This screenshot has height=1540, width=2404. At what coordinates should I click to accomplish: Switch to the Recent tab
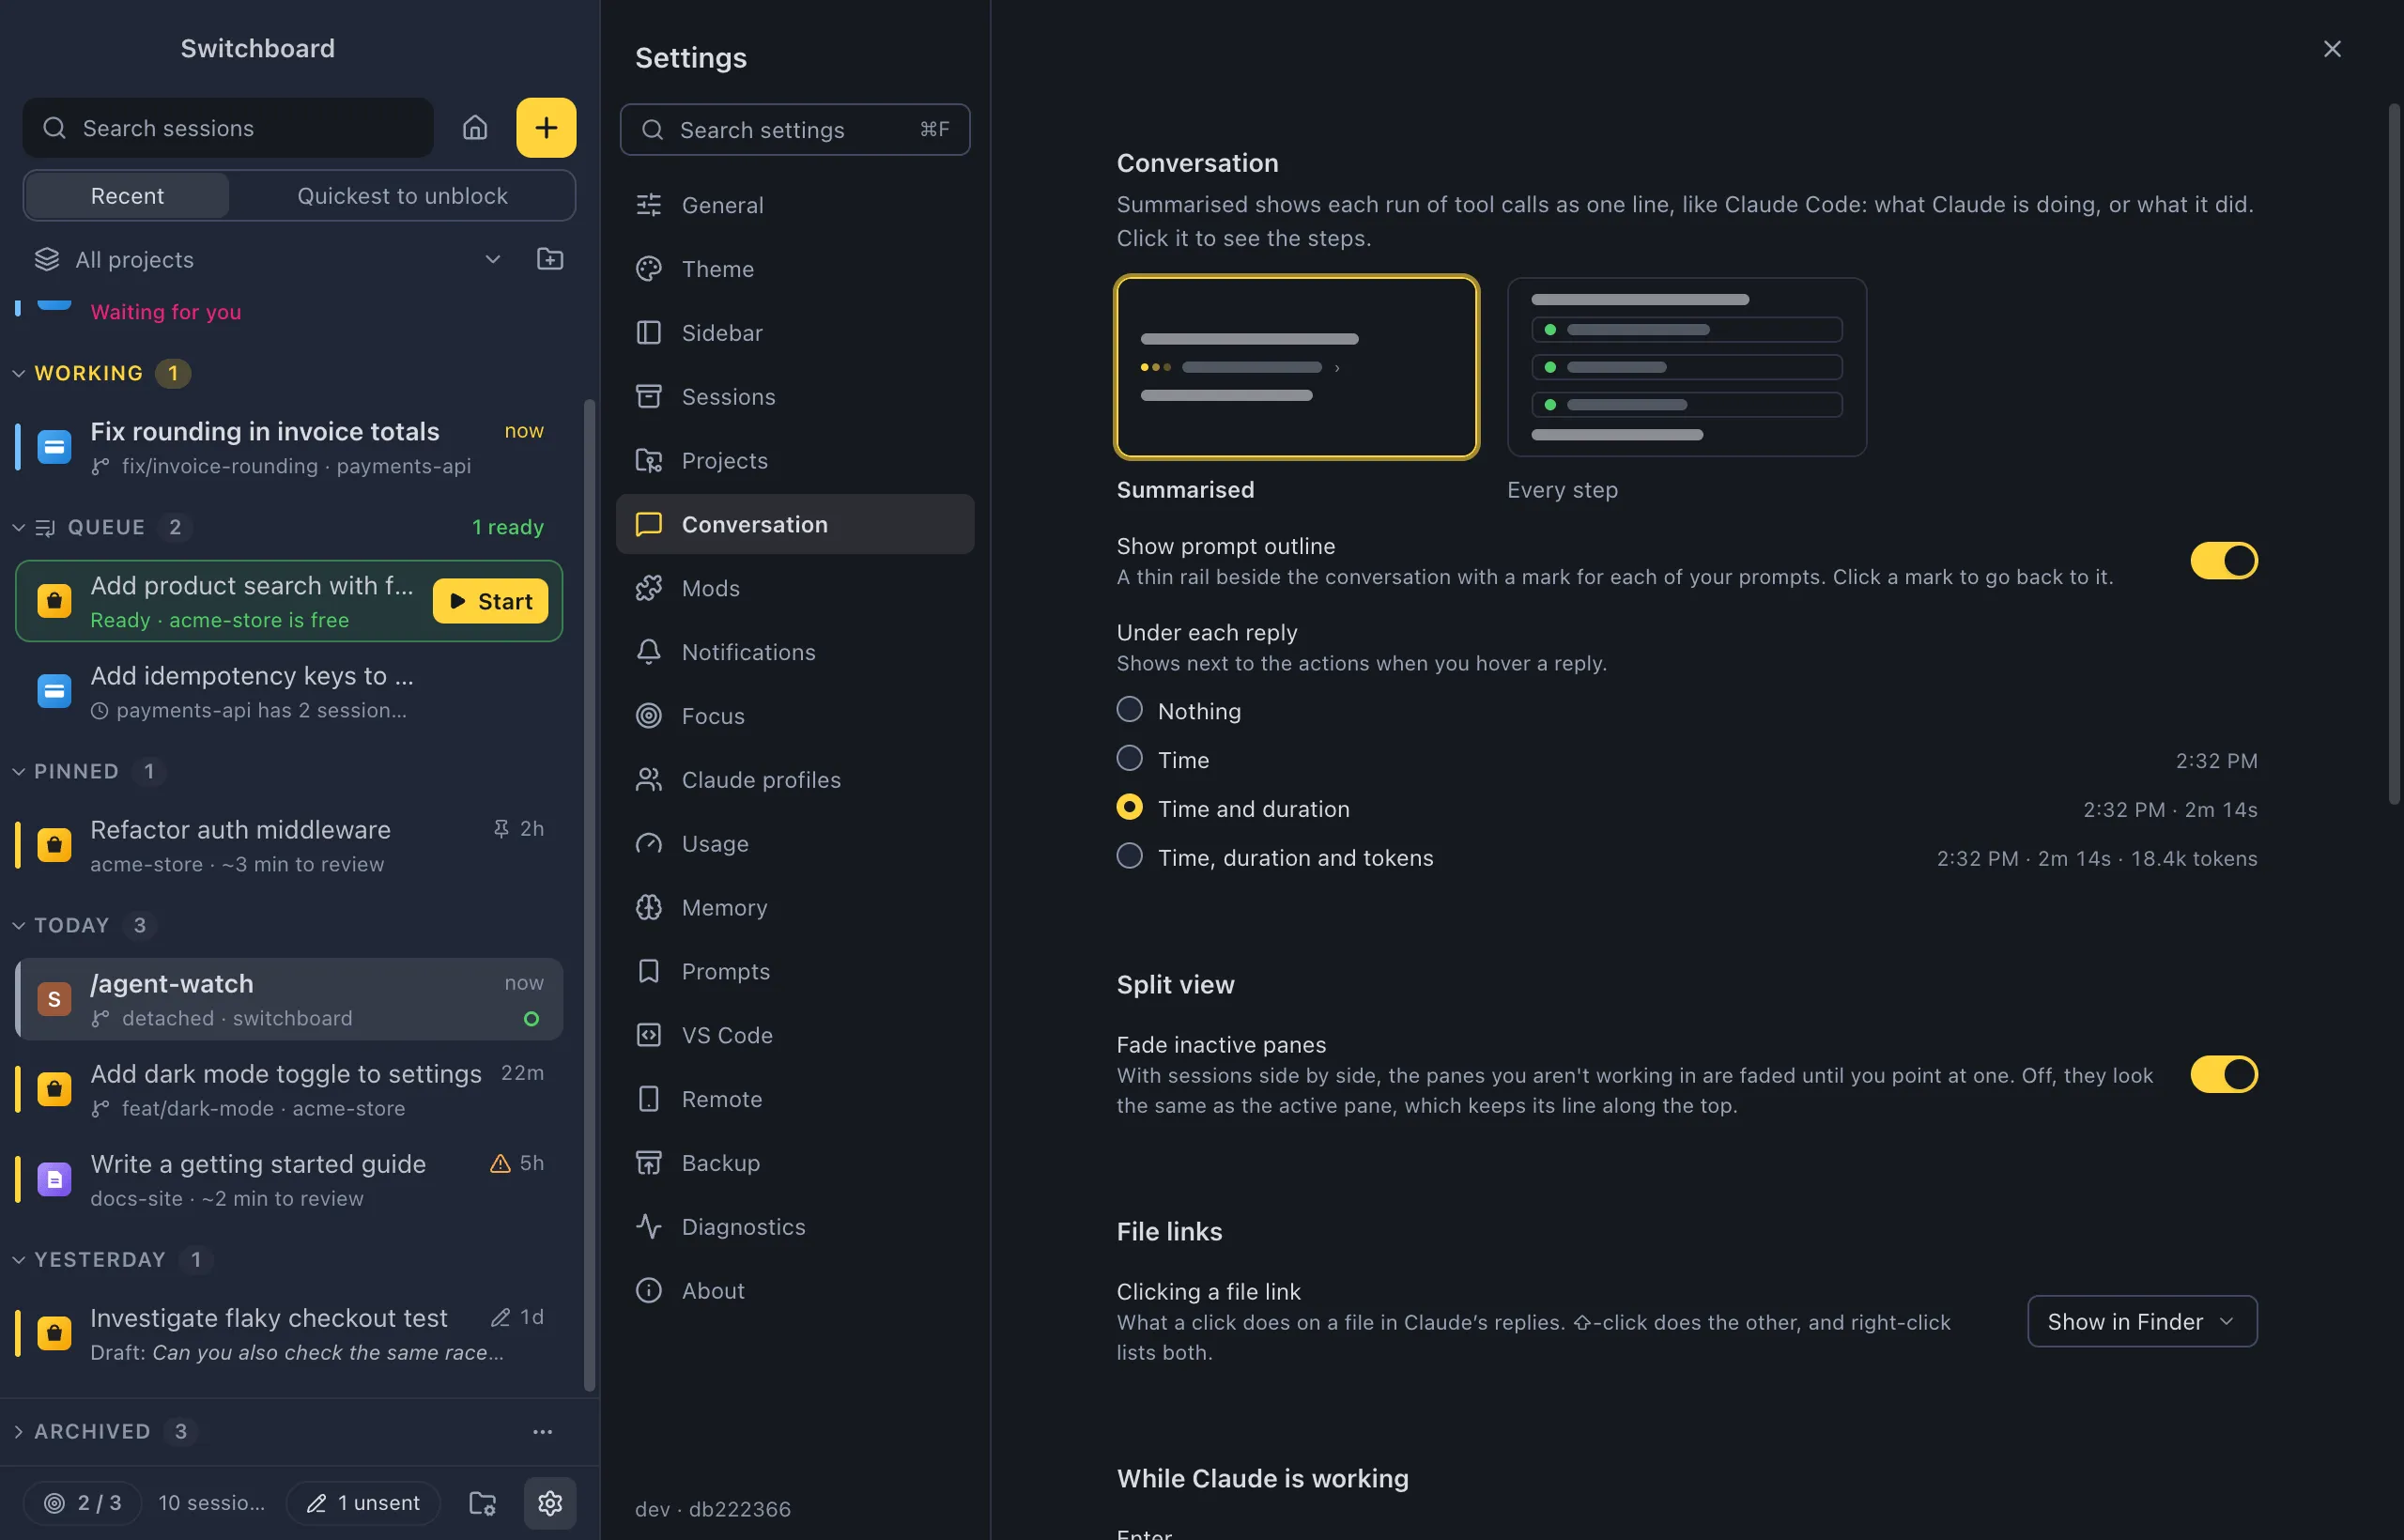pyautogui.click(x=127, y=195)
